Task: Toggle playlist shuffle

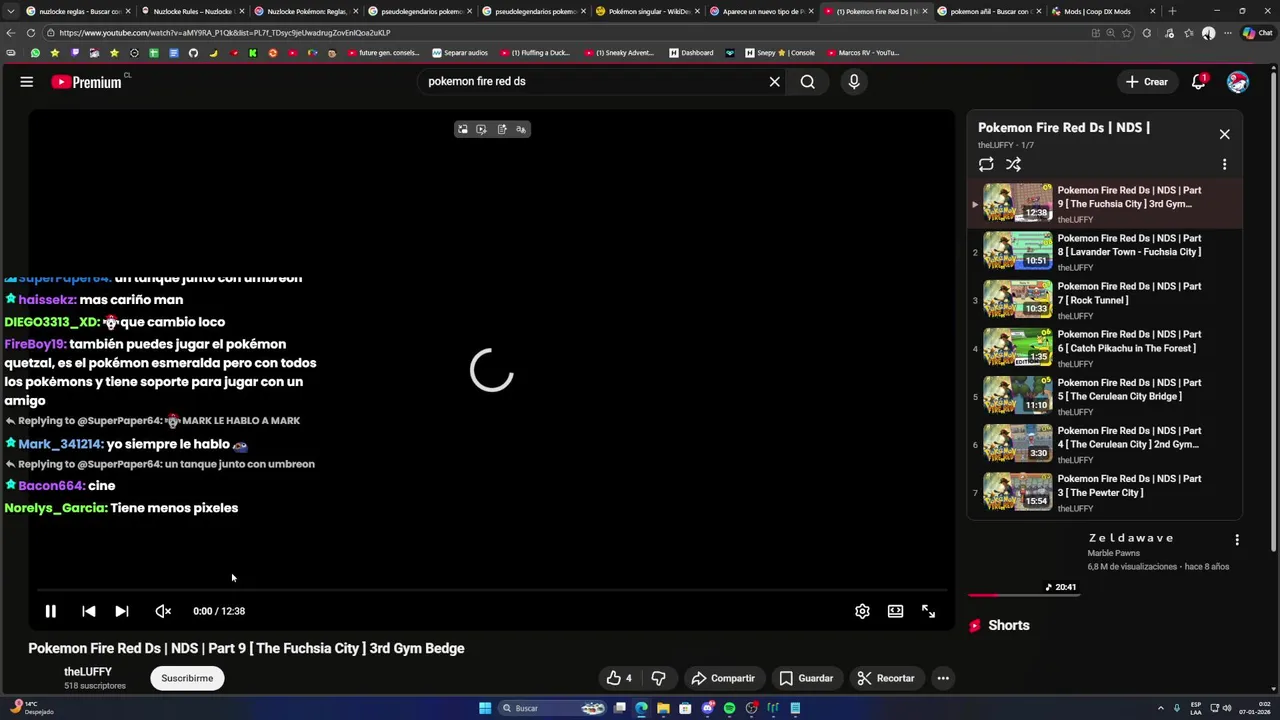Action: [1013, 164]
